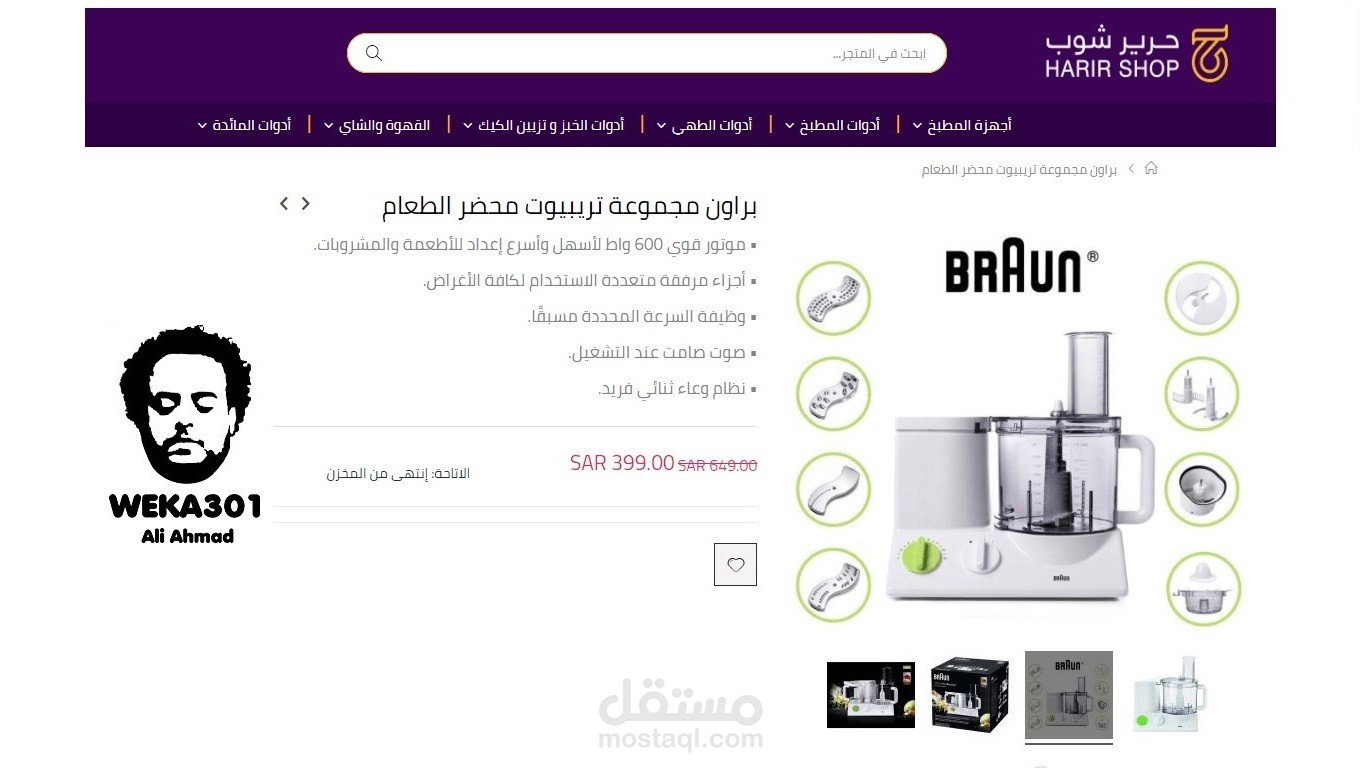The image size is (1363, 768).
Task: Open أدوات الخبز و تزيين الكيك menu
Action: tap(543, 125)
